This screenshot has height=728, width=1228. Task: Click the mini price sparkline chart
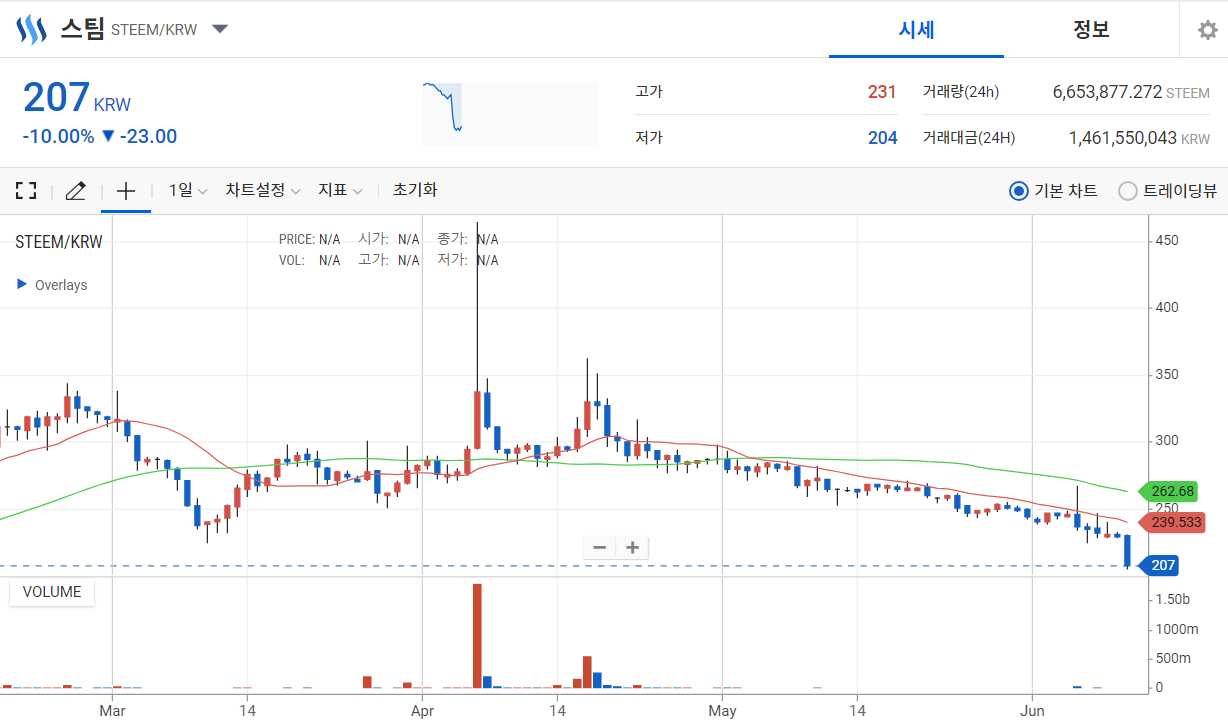pyautogui.click(x=510, y=113)
